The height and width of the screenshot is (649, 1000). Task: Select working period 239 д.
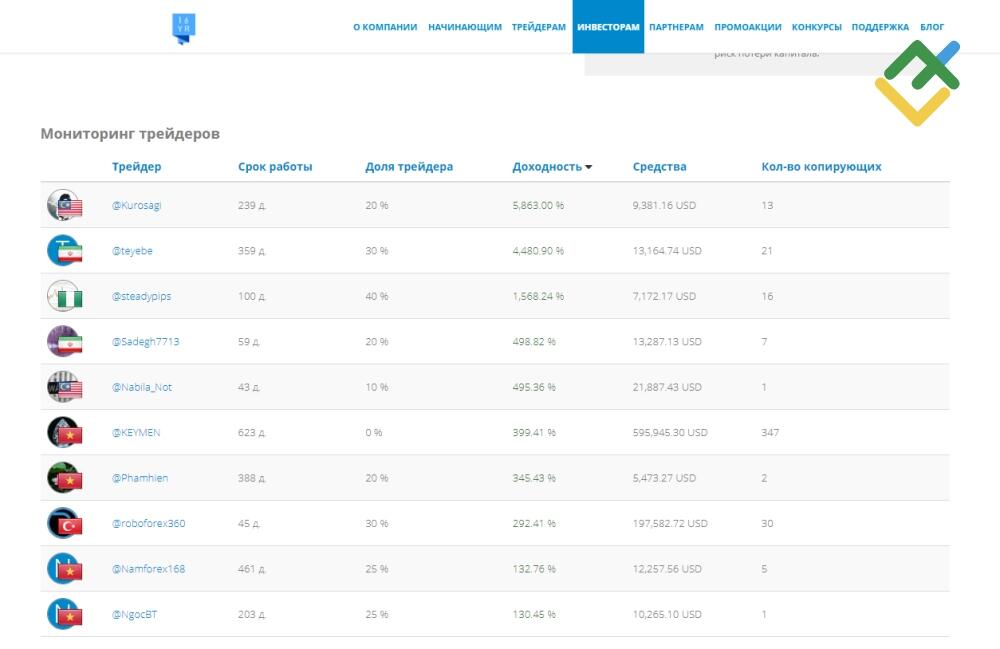(x=251, y=205)
